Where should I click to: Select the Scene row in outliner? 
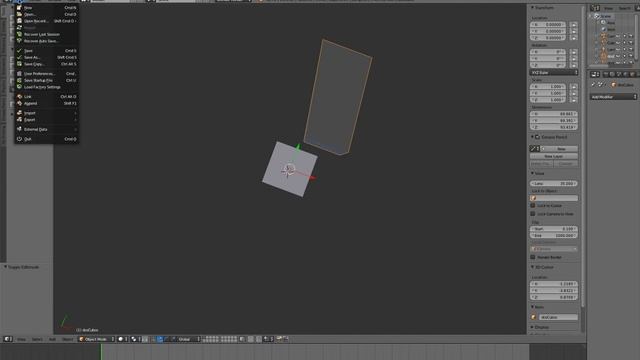[605, 16]
